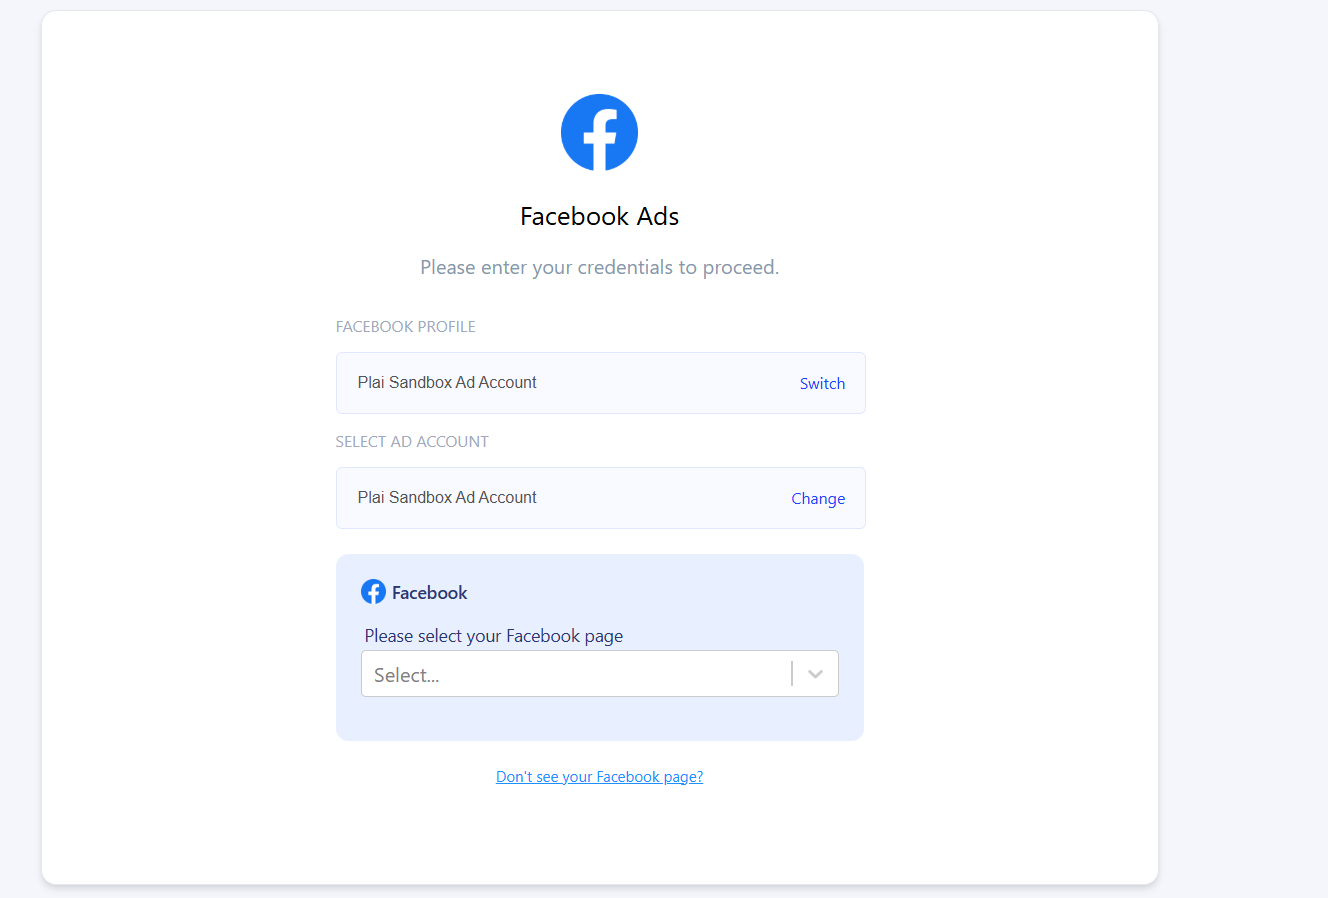Open the "Don't see your Facebook page?" link
The height and width of the screenshot is (898, 1328).
(x=599, y=777)
